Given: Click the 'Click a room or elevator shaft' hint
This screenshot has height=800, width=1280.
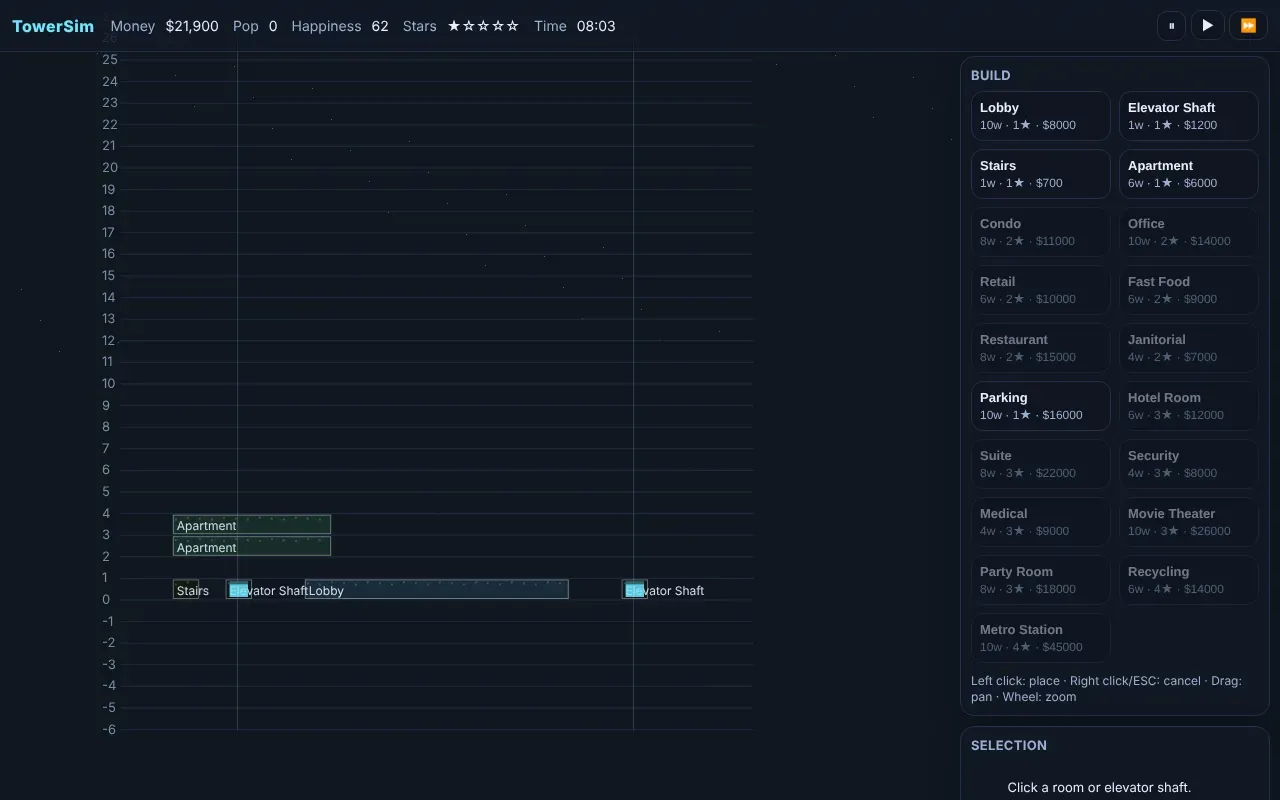Looking at the screenshot, I should (1099, 787).
